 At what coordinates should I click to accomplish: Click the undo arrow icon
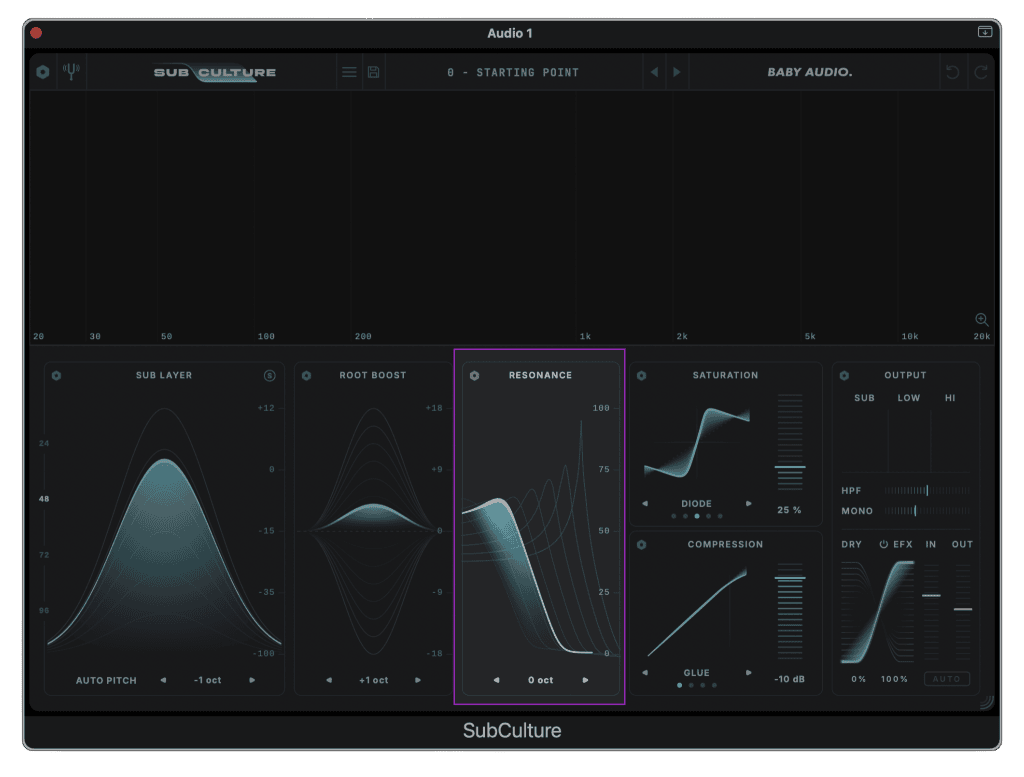[x=953, y=72]
